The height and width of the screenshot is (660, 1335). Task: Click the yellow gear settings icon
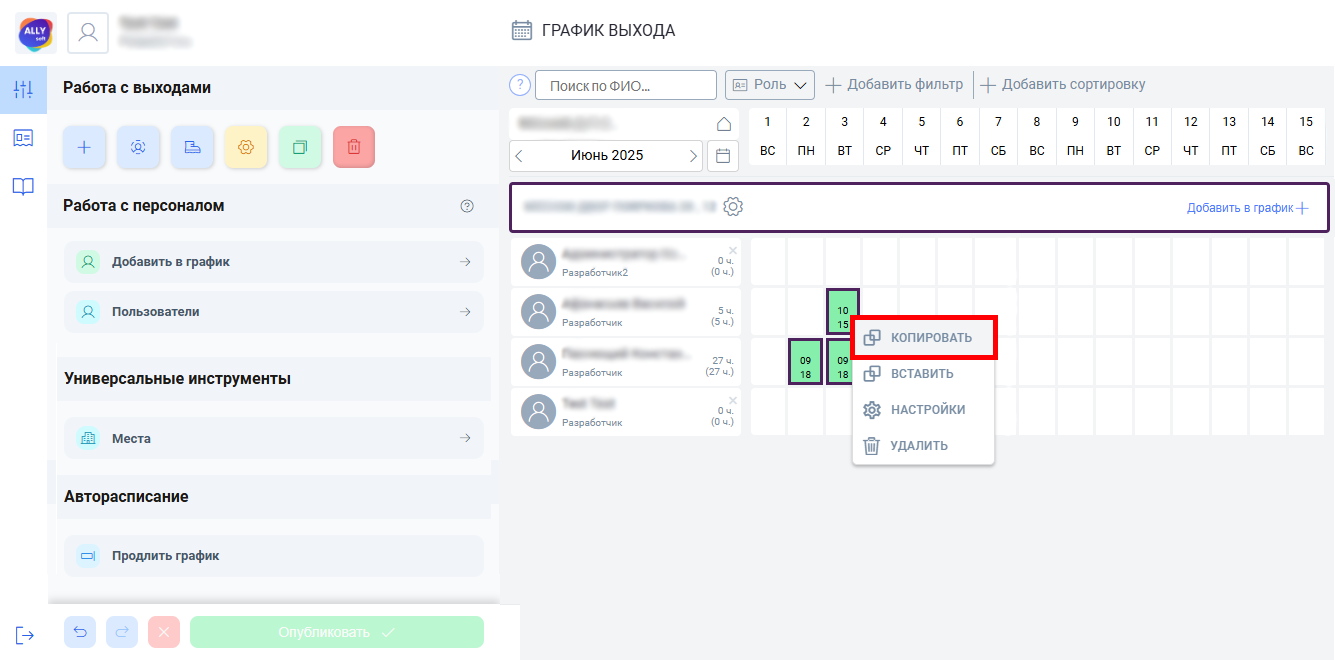[246, 147]
